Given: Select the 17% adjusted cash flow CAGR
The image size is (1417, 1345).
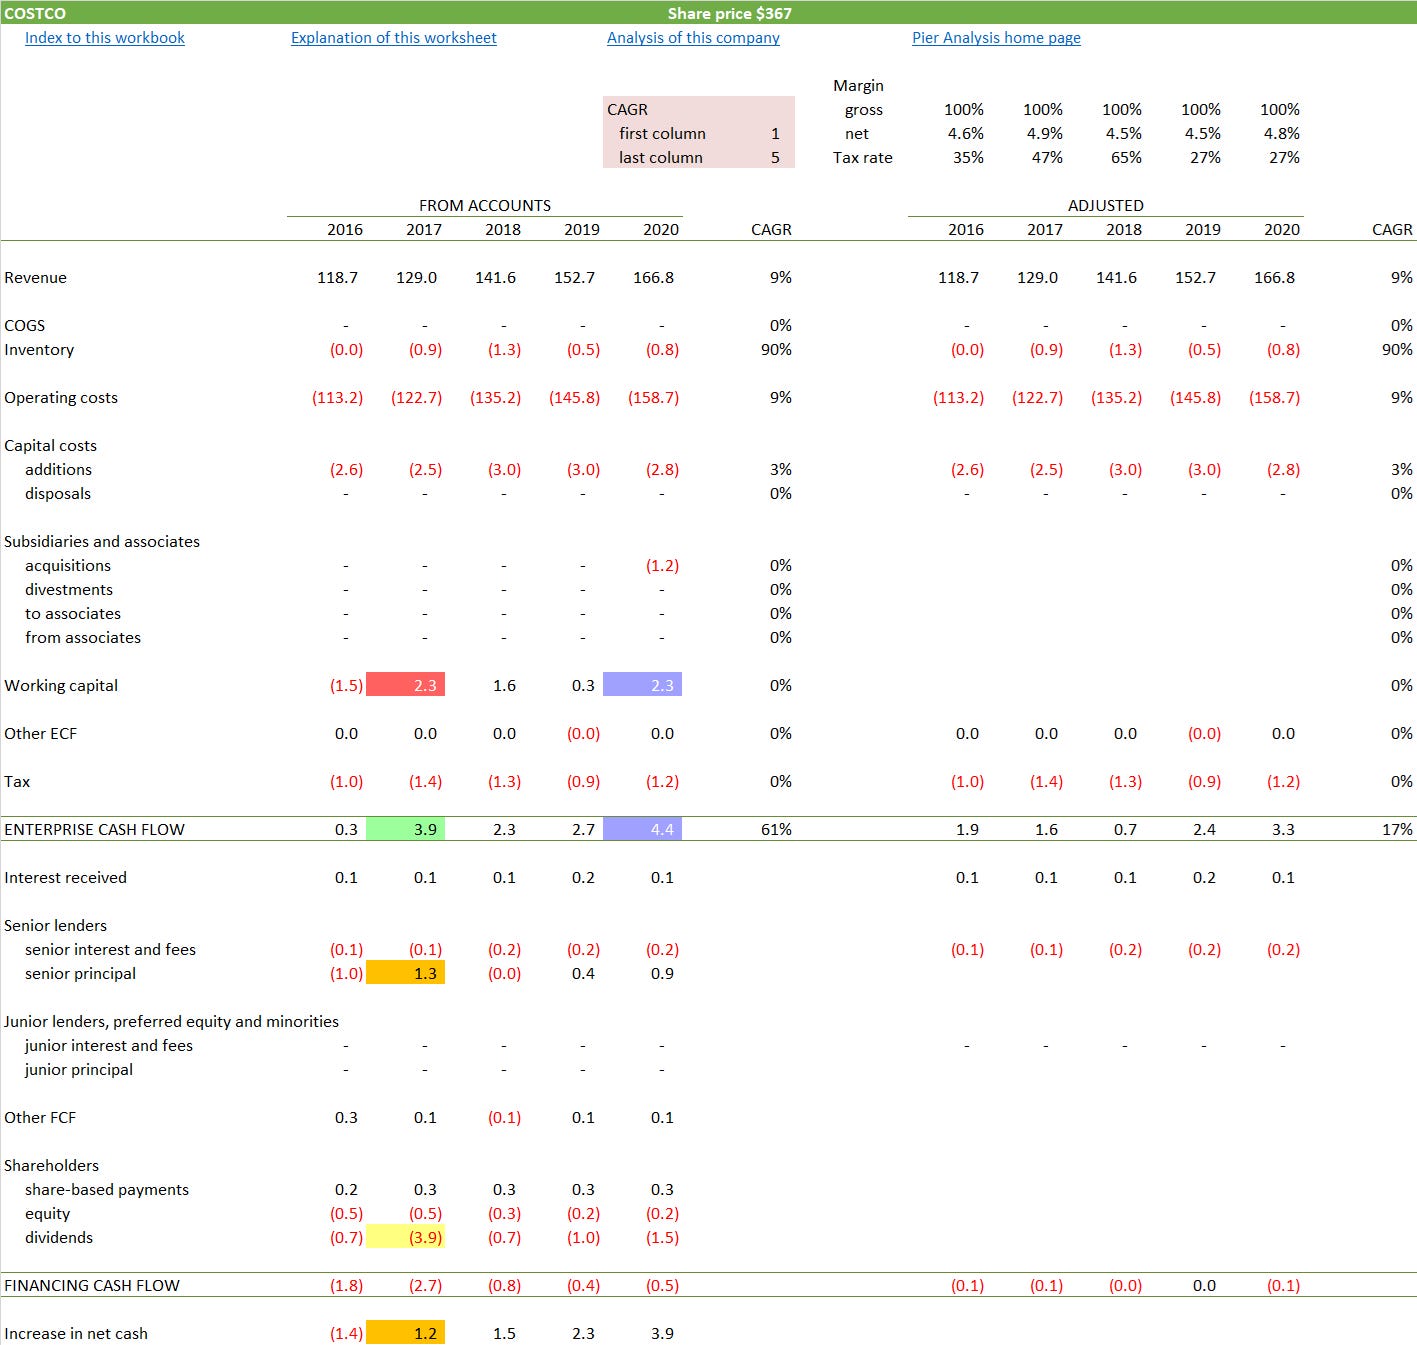Looking at the screenshot, I should (1397, 829).
